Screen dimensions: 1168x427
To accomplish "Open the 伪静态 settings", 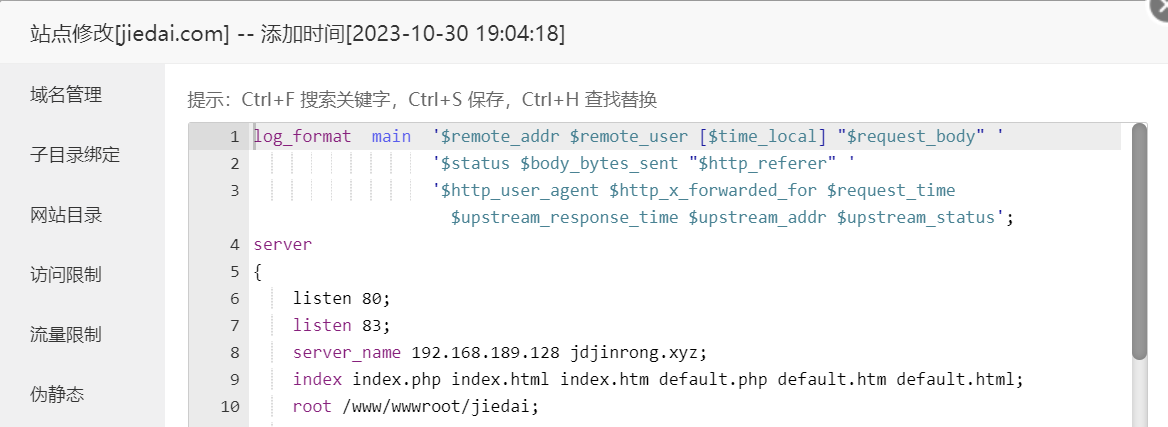I will [x=57, y=394].
